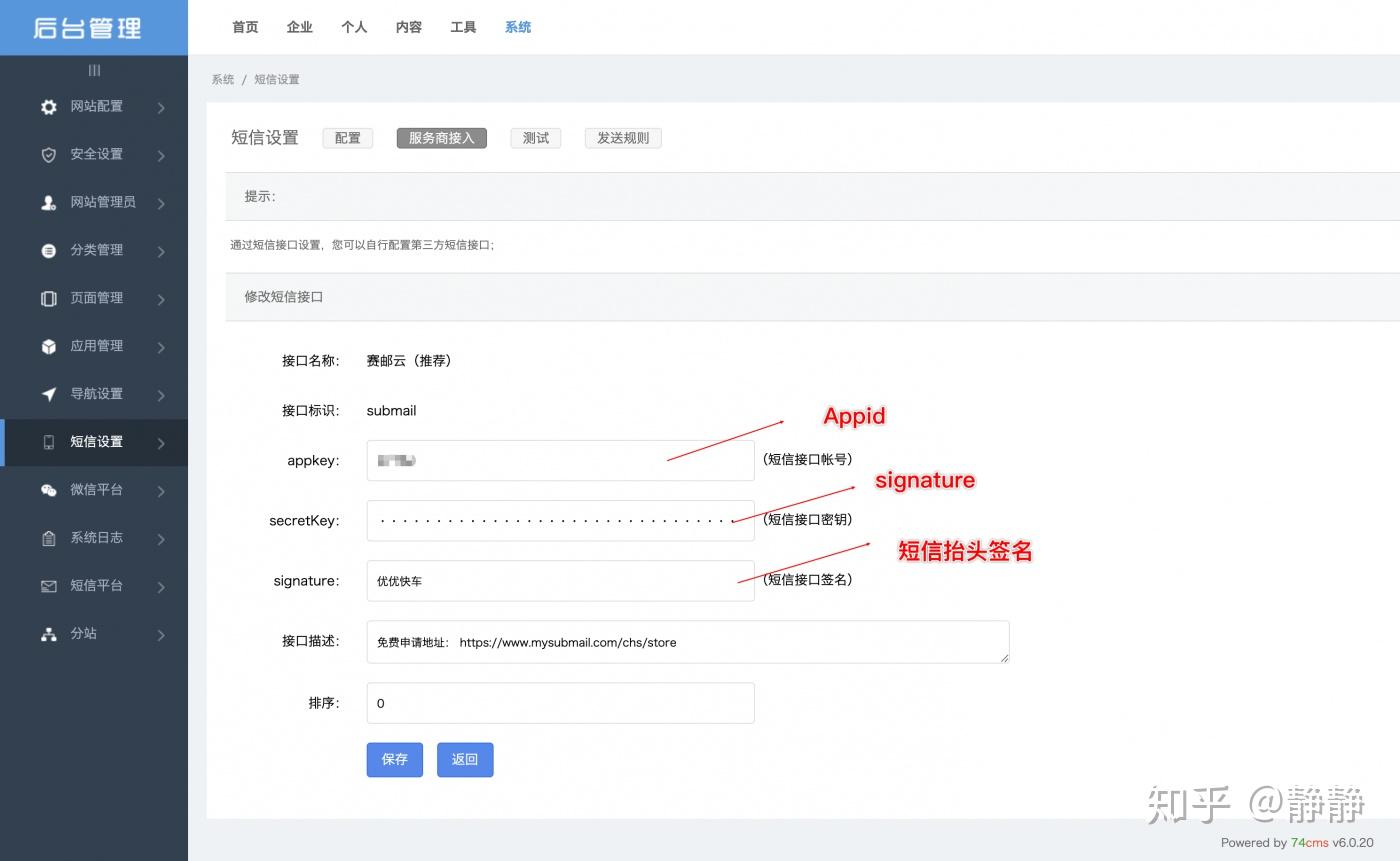The height and width of the screenshot is (861, 1400).
Task: Open the 内容 top menu
Action: (x=409, y=27)
